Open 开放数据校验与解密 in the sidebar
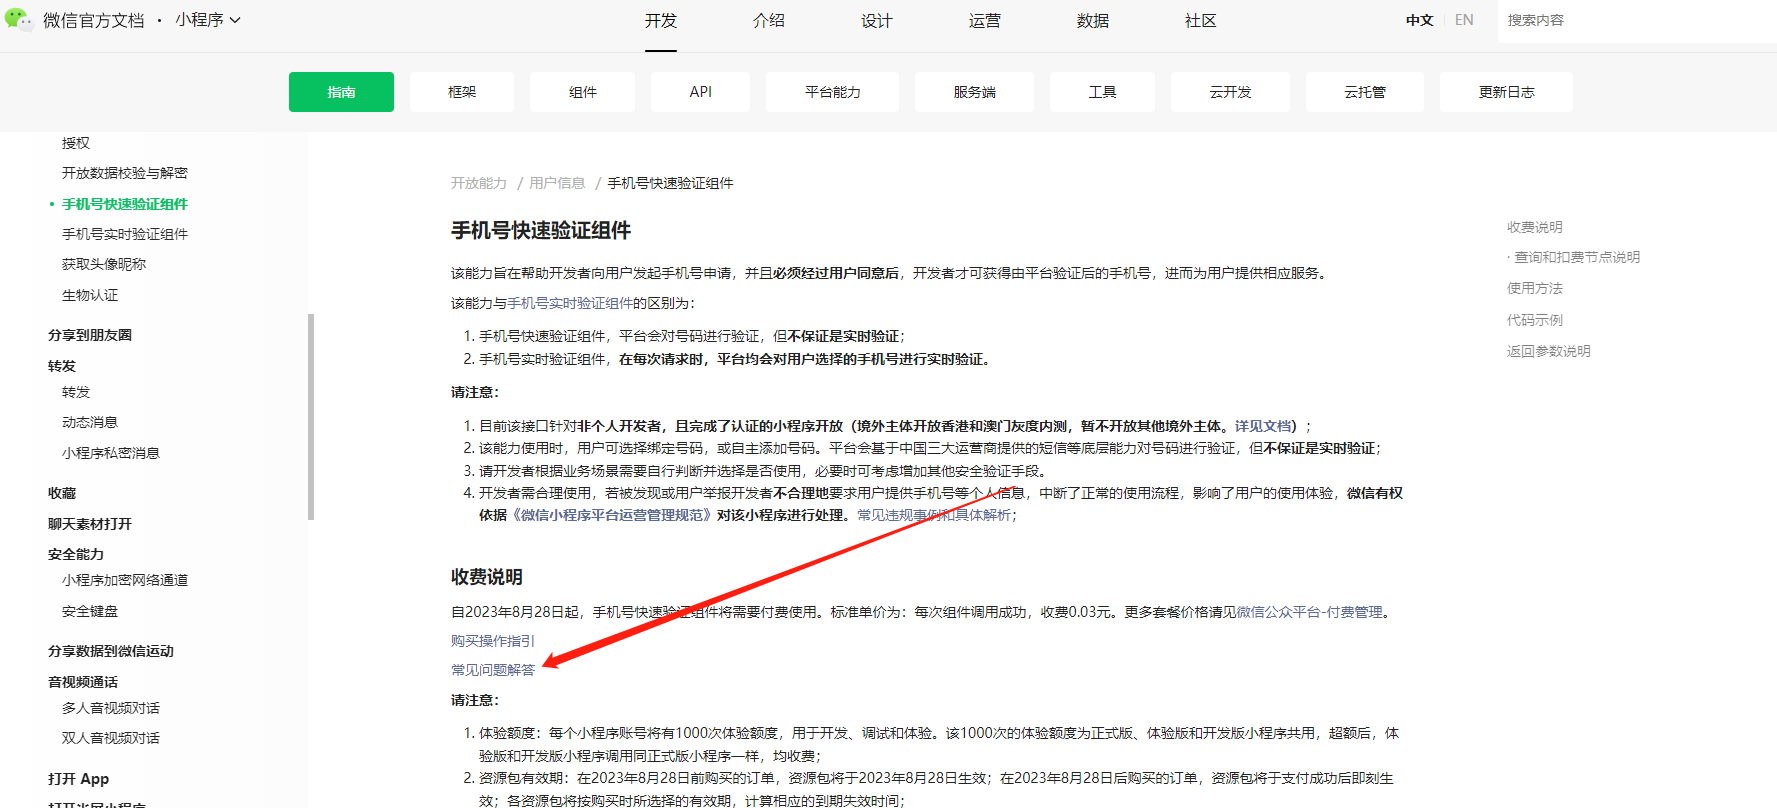The height and width of the screenshot is (808, 1777). [x=125, y=173]
